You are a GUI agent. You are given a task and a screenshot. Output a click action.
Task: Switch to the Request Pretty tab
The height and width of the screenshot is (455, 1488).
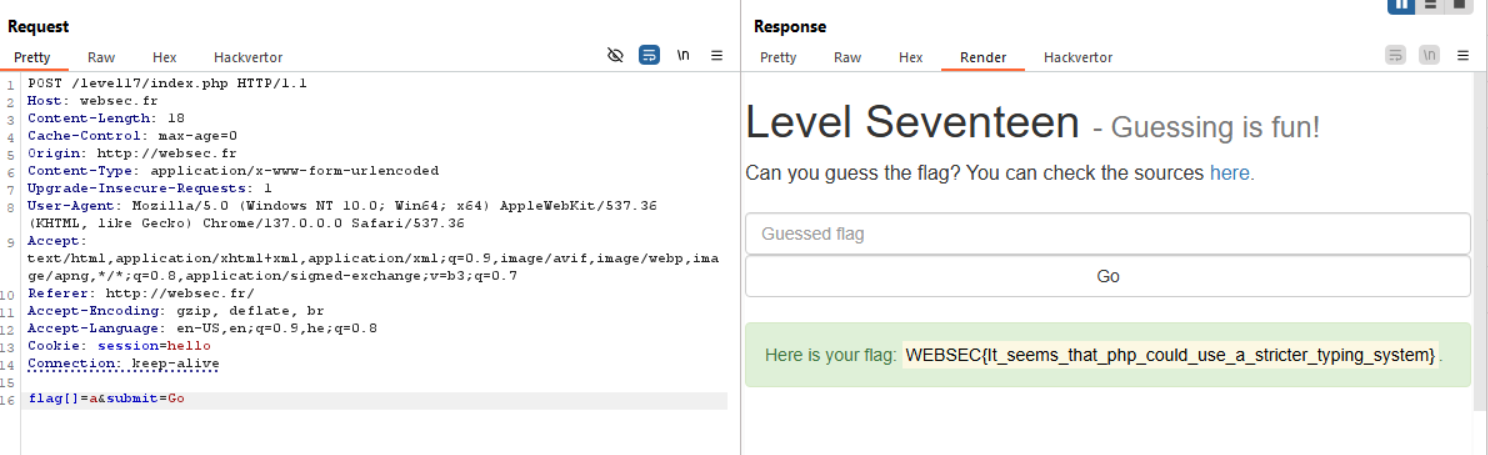[x=32, y=58]
